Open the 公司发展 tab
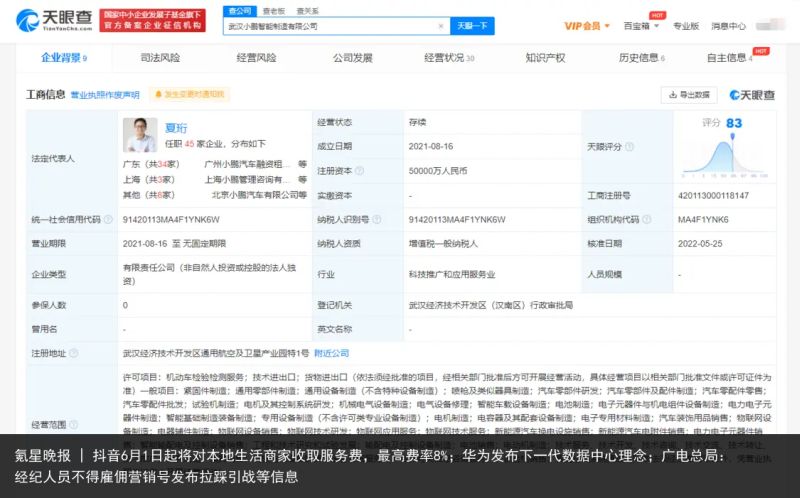The image size is (800, 498). (353, 58)
